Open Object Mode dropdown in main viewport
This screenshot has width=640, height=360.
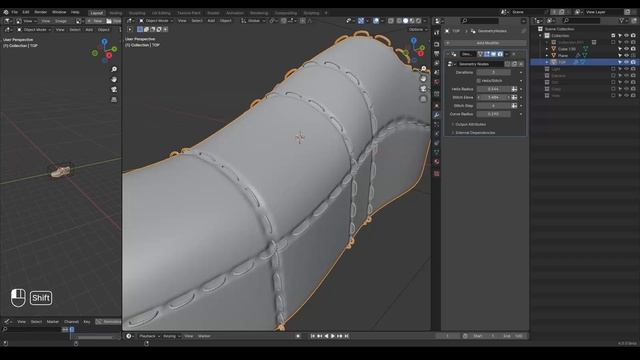(156, 21)
